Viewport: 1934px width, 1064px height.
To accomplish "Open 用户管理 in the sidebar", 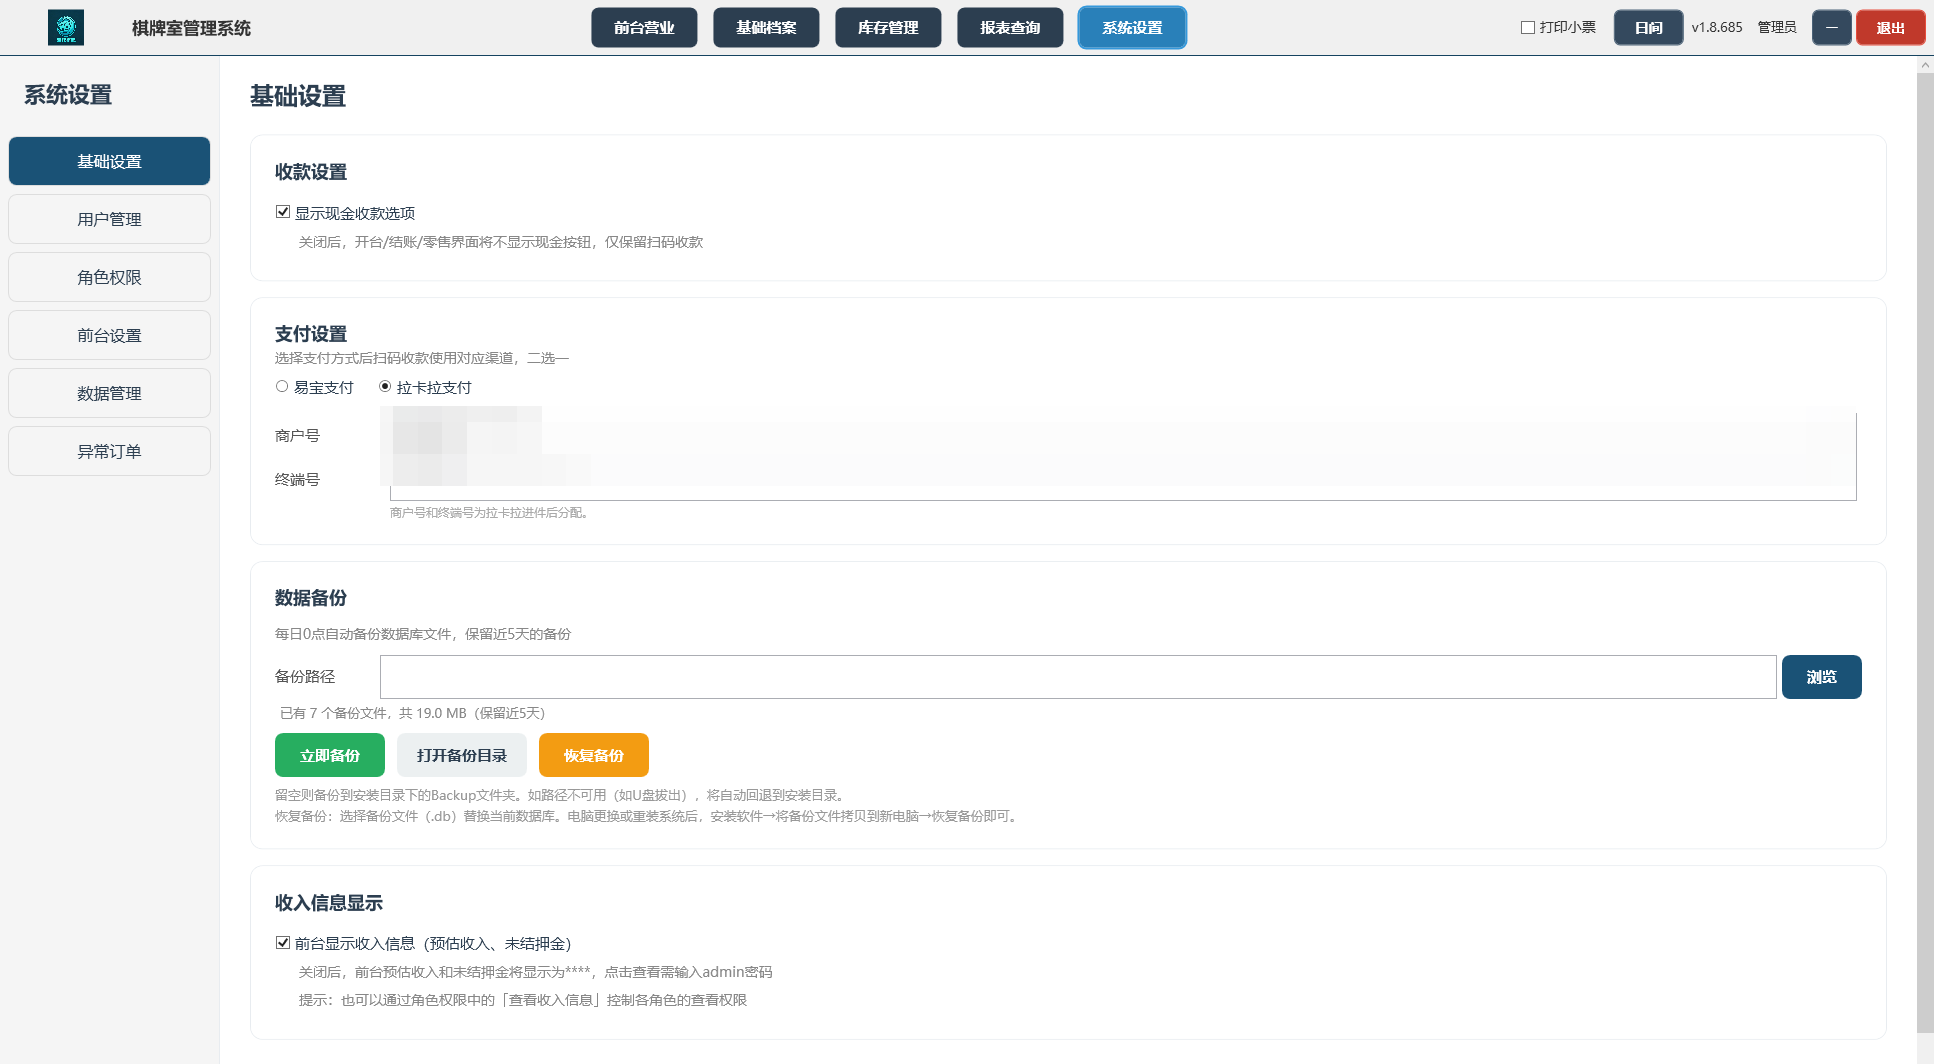I will (109, 219).
